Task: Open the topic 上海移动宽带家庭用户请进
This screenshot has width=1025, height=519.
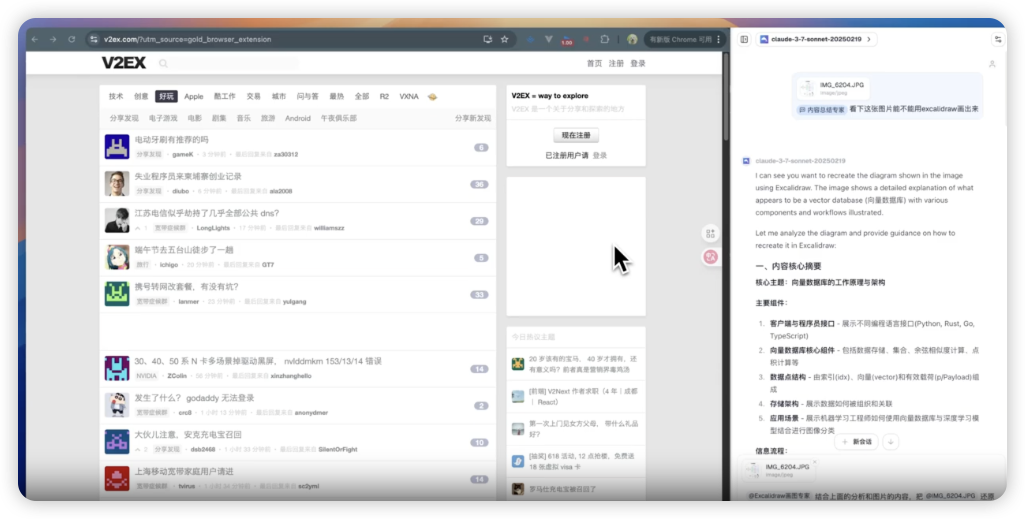Action: click(184, 471)
